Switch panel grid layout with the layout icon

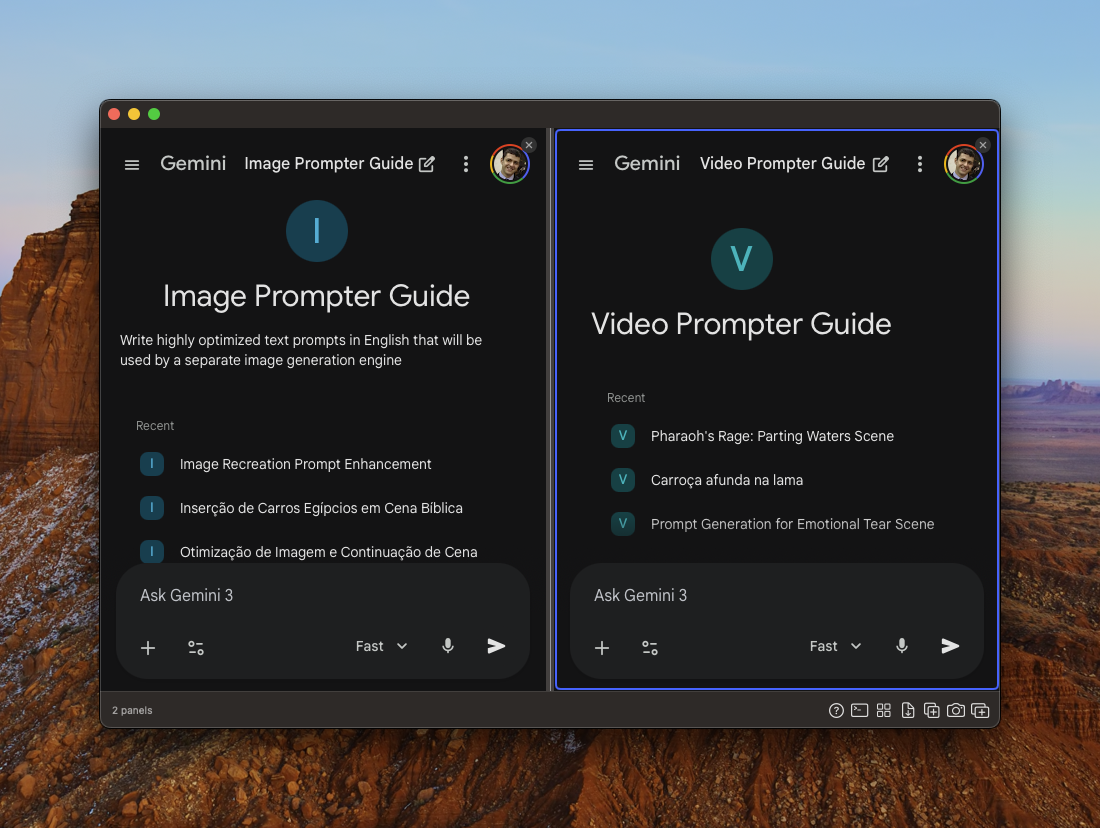pyautogui.click(x=883, y=710)
